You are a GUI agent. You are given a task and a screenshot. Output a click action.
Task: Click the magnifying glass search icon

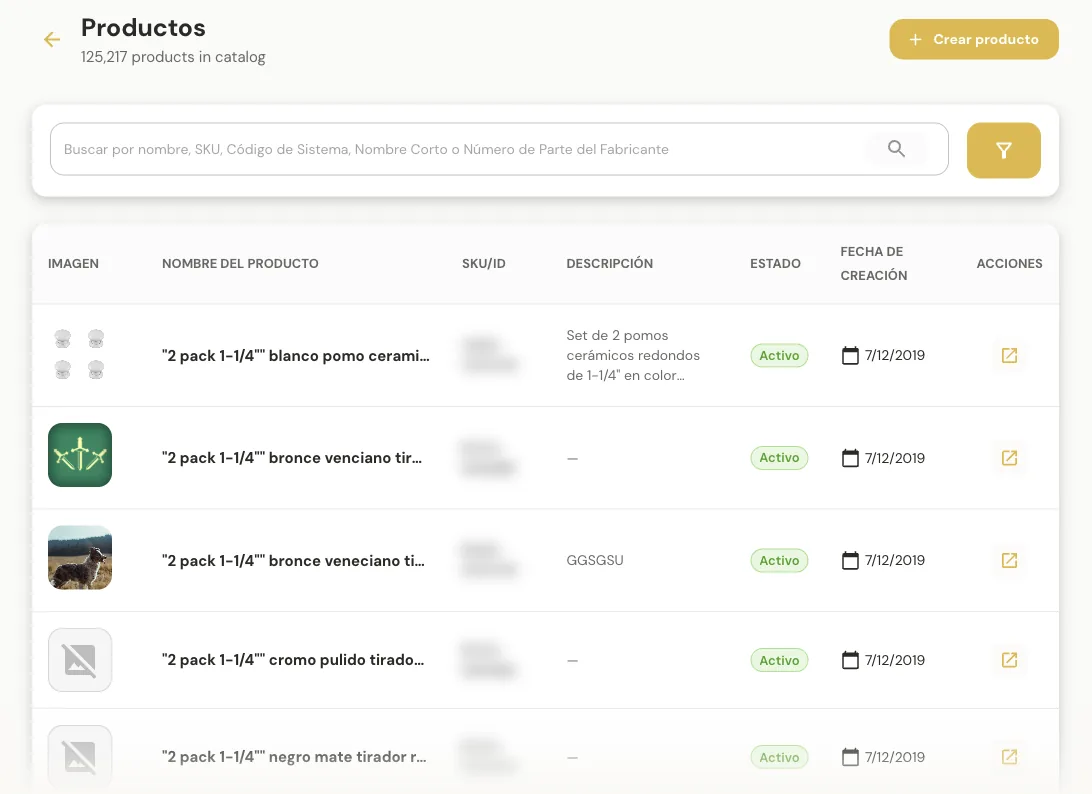pos(896,149)
